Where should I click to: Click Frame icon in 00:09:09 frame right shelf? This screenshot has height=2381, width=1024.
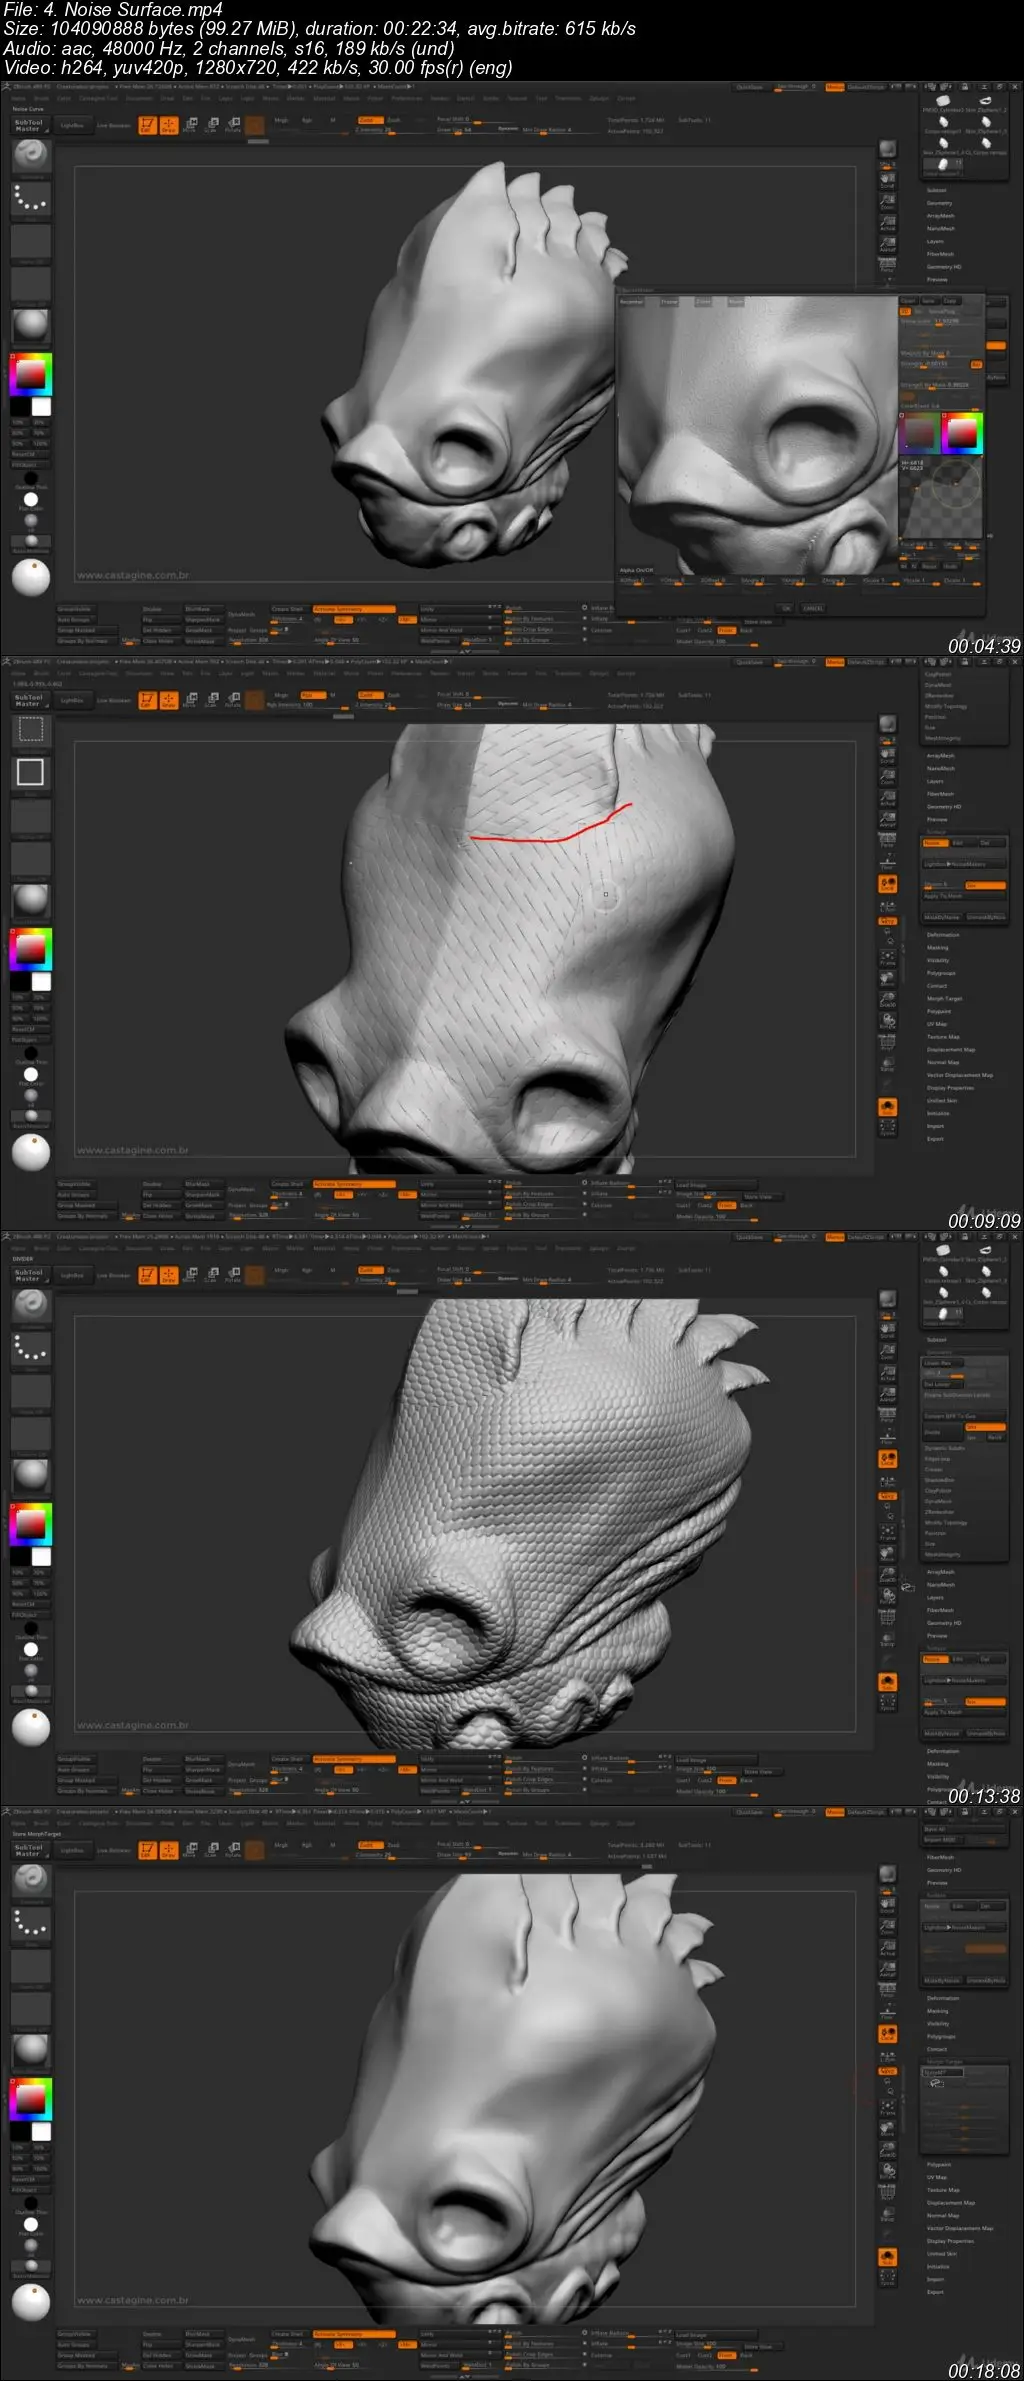click(887, 958)
